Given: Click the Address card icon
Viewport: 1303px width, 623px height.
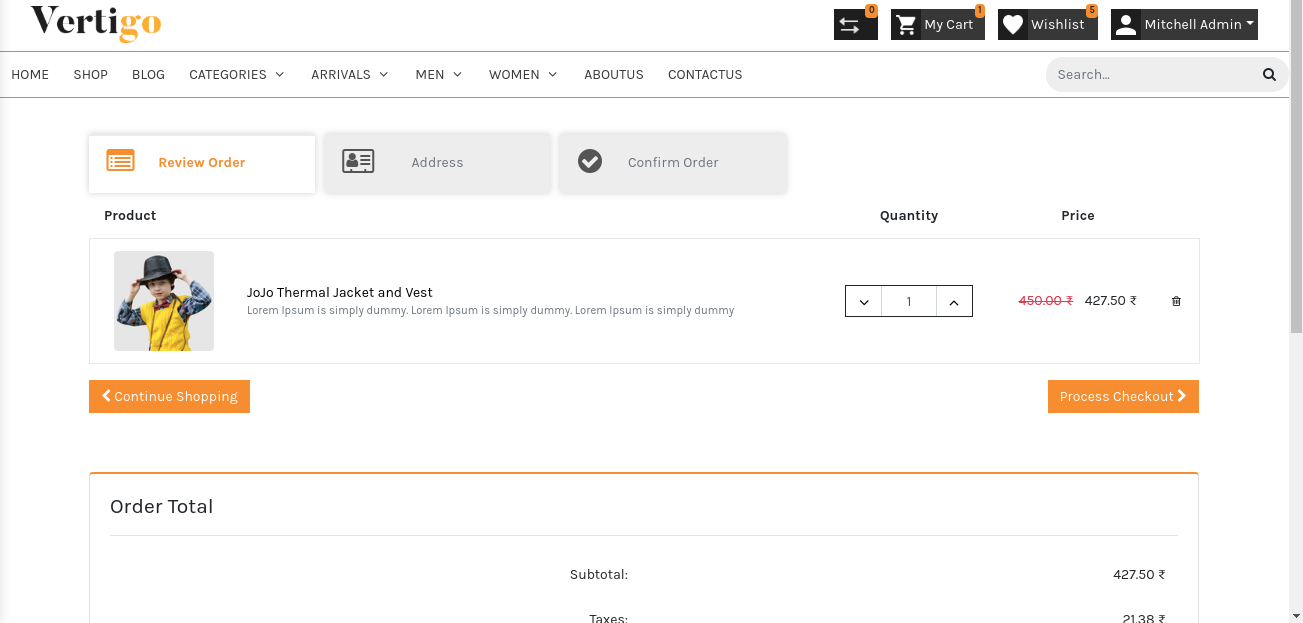Looking at the screenshot, I should (358, 161).
